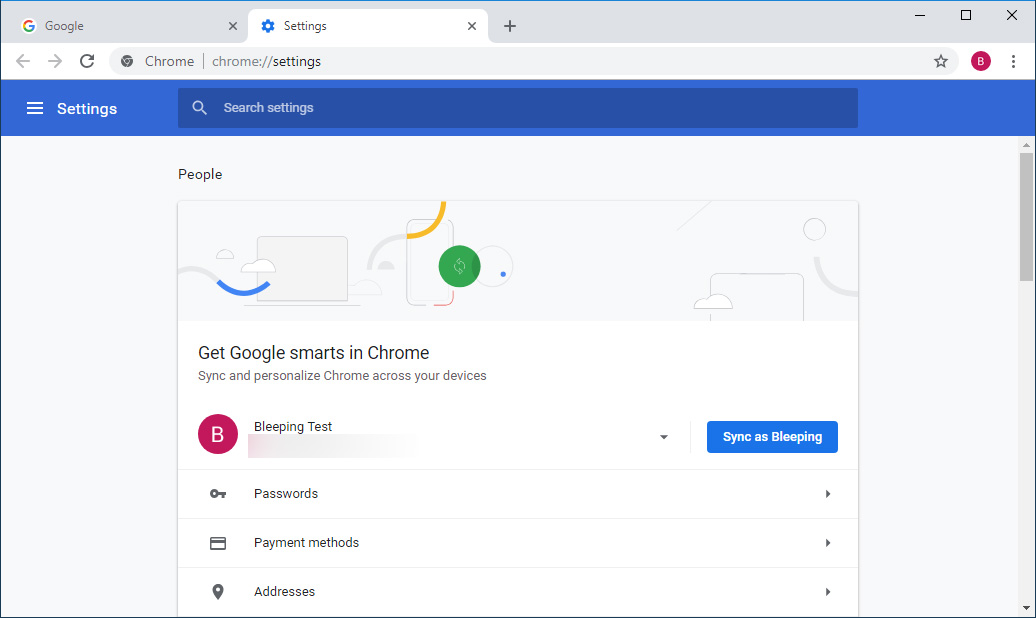1036x618 pixels.
Task: Expand the Passwords row arrow
Action: point(827,494)
